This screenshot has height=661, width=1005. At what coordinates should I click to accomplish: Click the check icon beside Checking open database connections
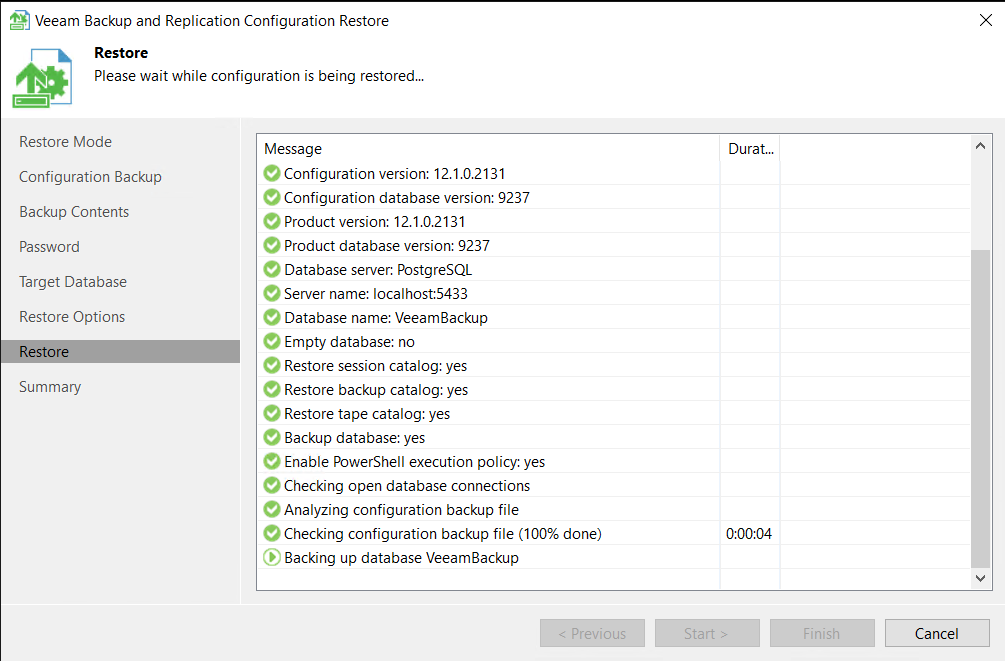click(272, 486)
